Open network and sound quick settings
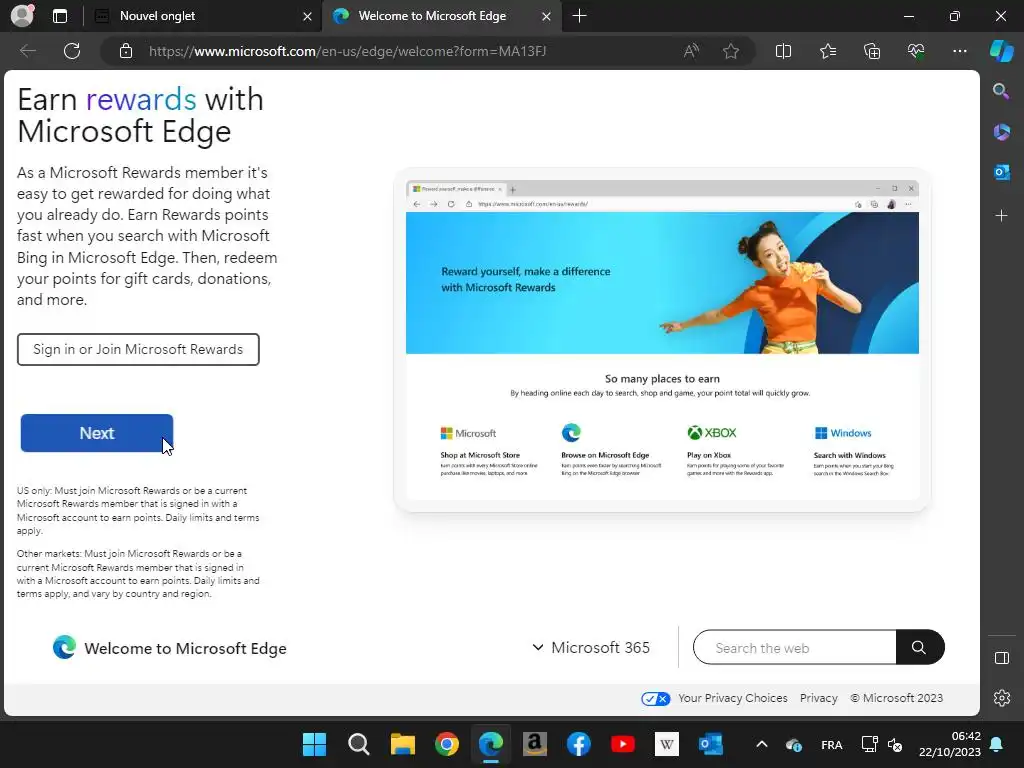 [882, 744]
